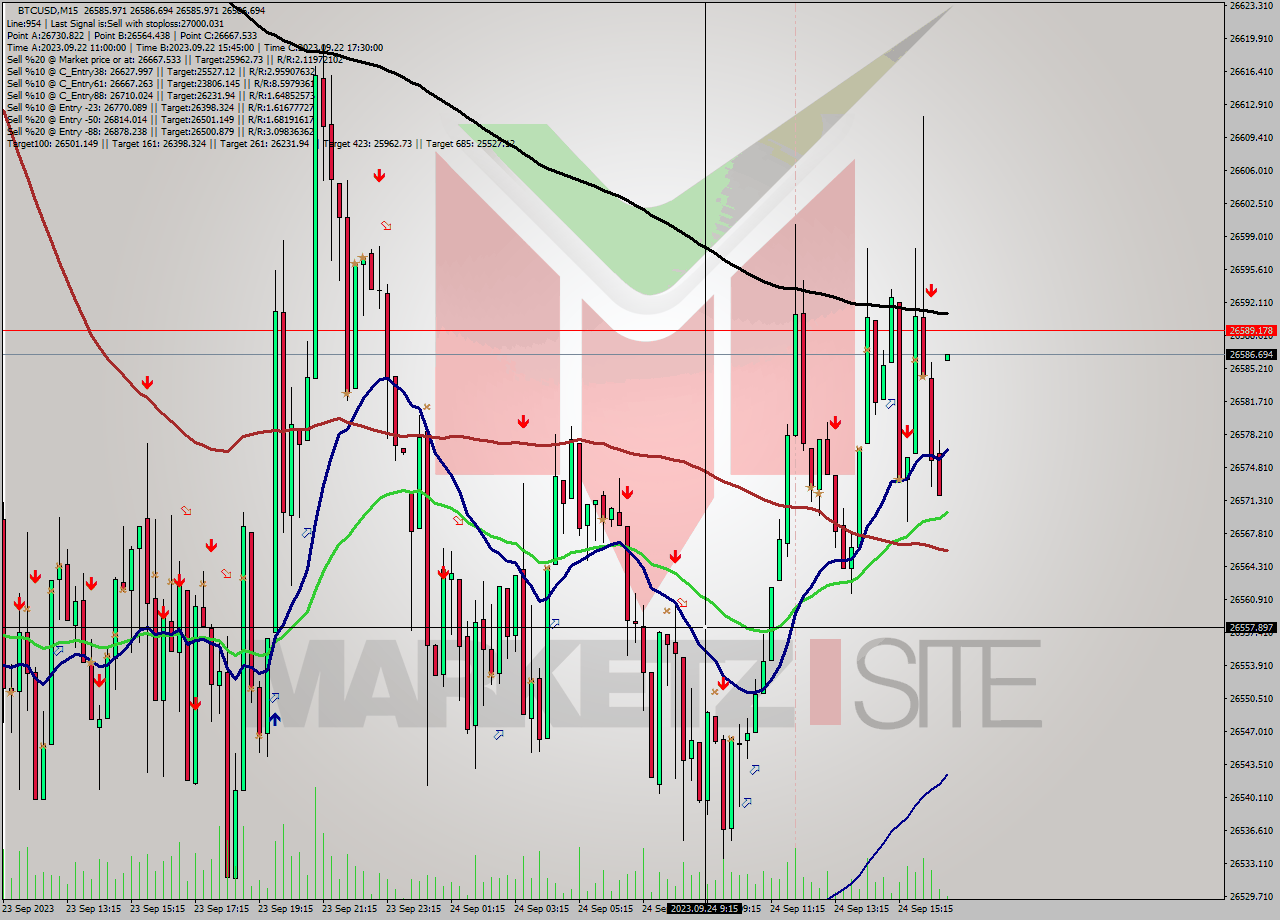The height and width of the screenshot is (920, 1280).
Task: Click the '24 Sep 01:15' time axis label
Action: [477, 909]
